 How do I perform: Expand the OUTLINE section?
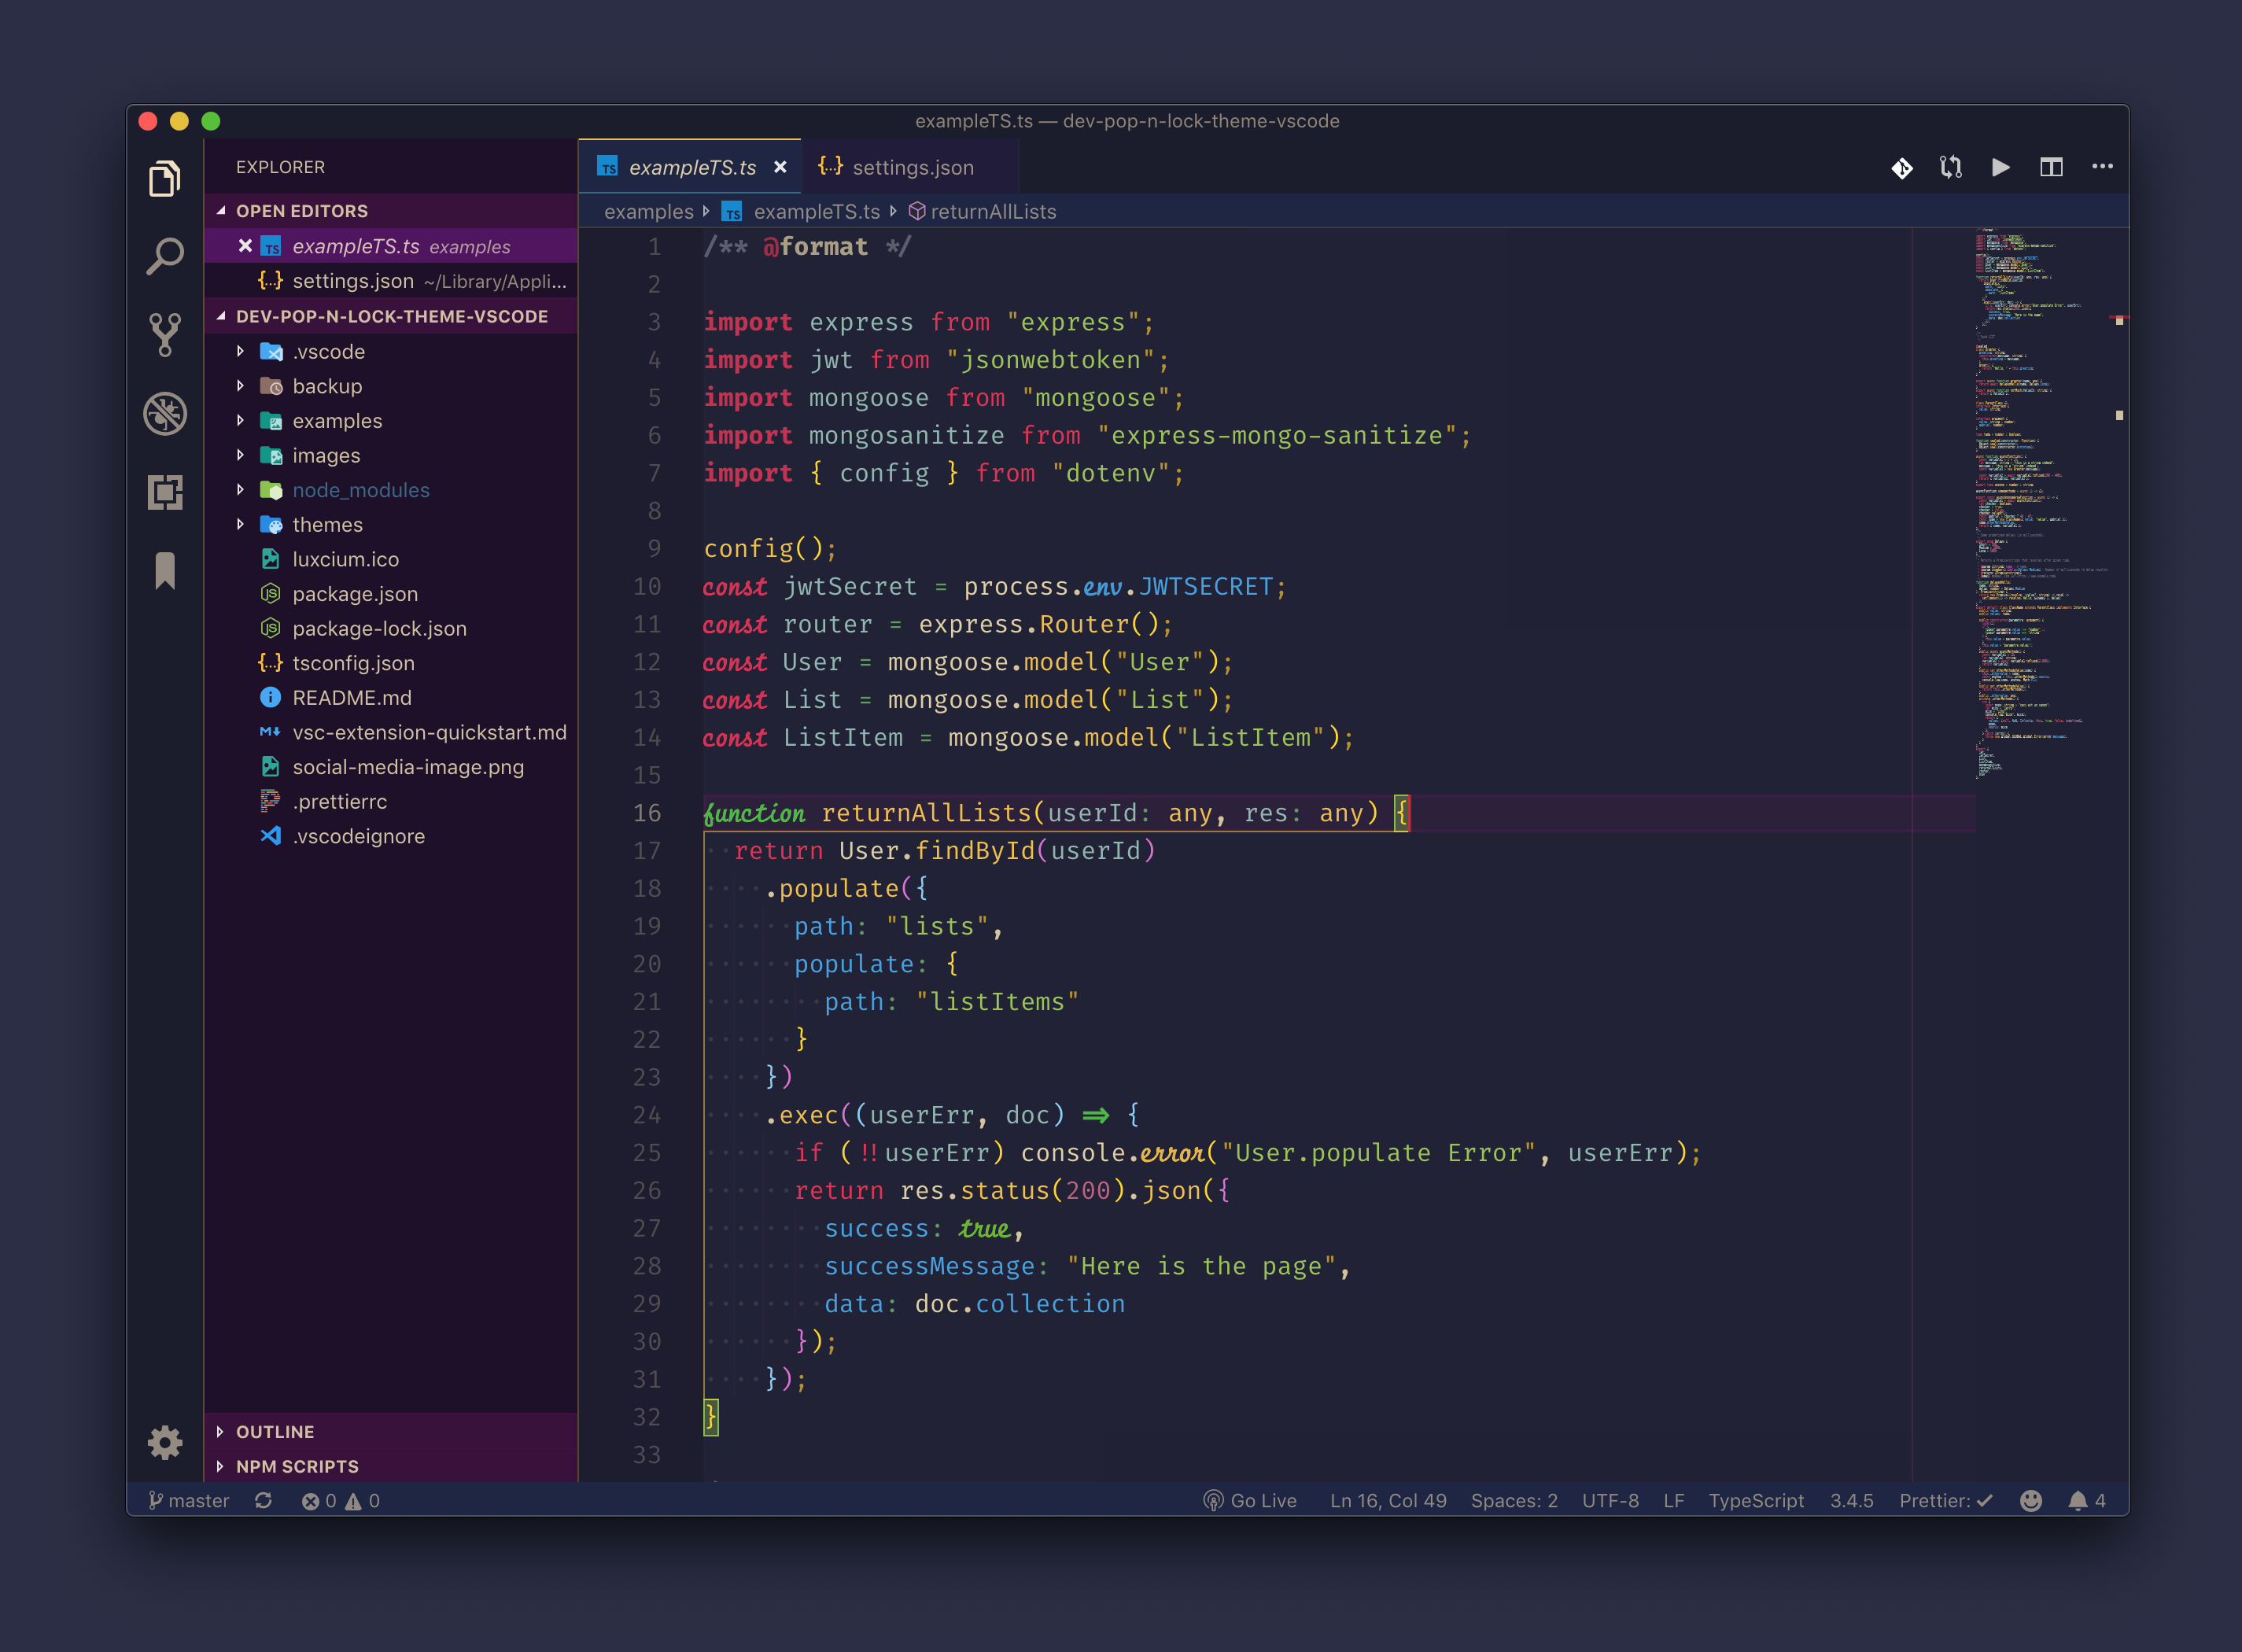tap(274, 1431)
